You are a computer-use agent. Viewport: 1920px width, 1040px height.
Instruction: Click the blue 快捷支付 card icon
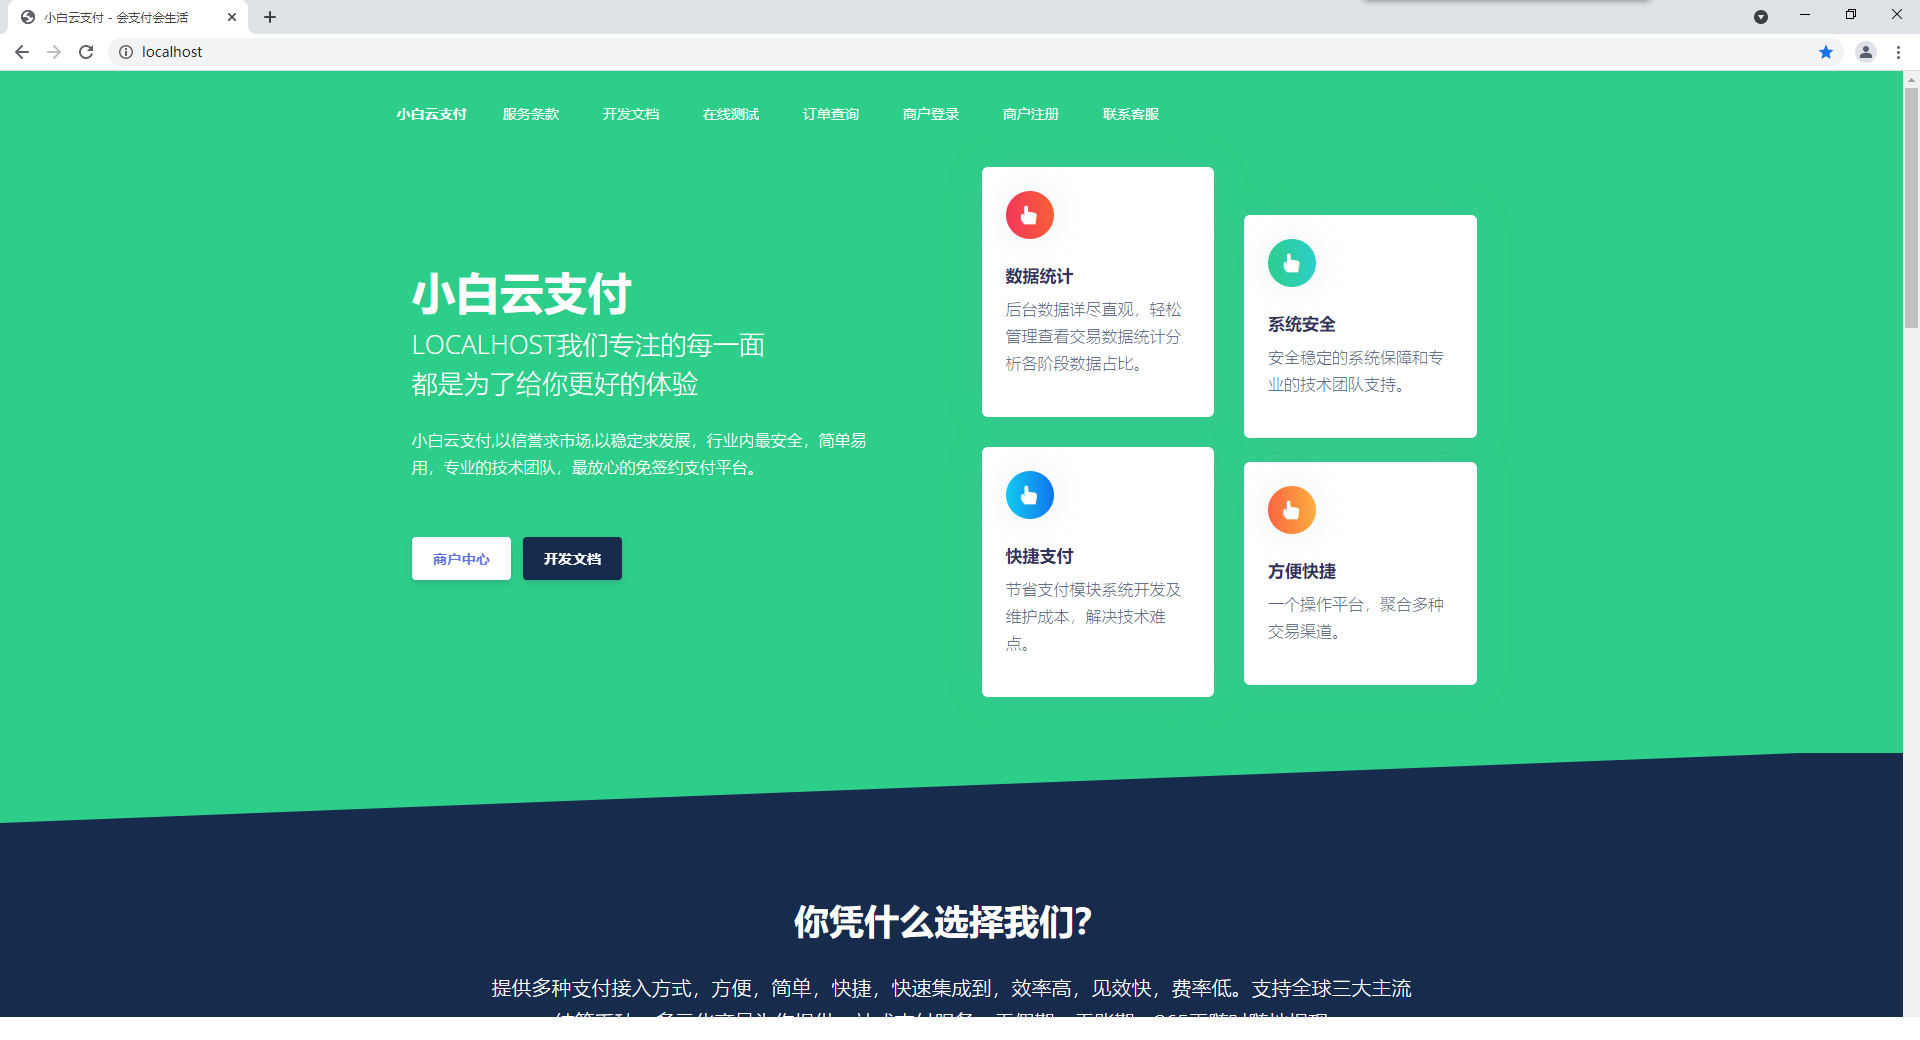[x=1029, y=495]
